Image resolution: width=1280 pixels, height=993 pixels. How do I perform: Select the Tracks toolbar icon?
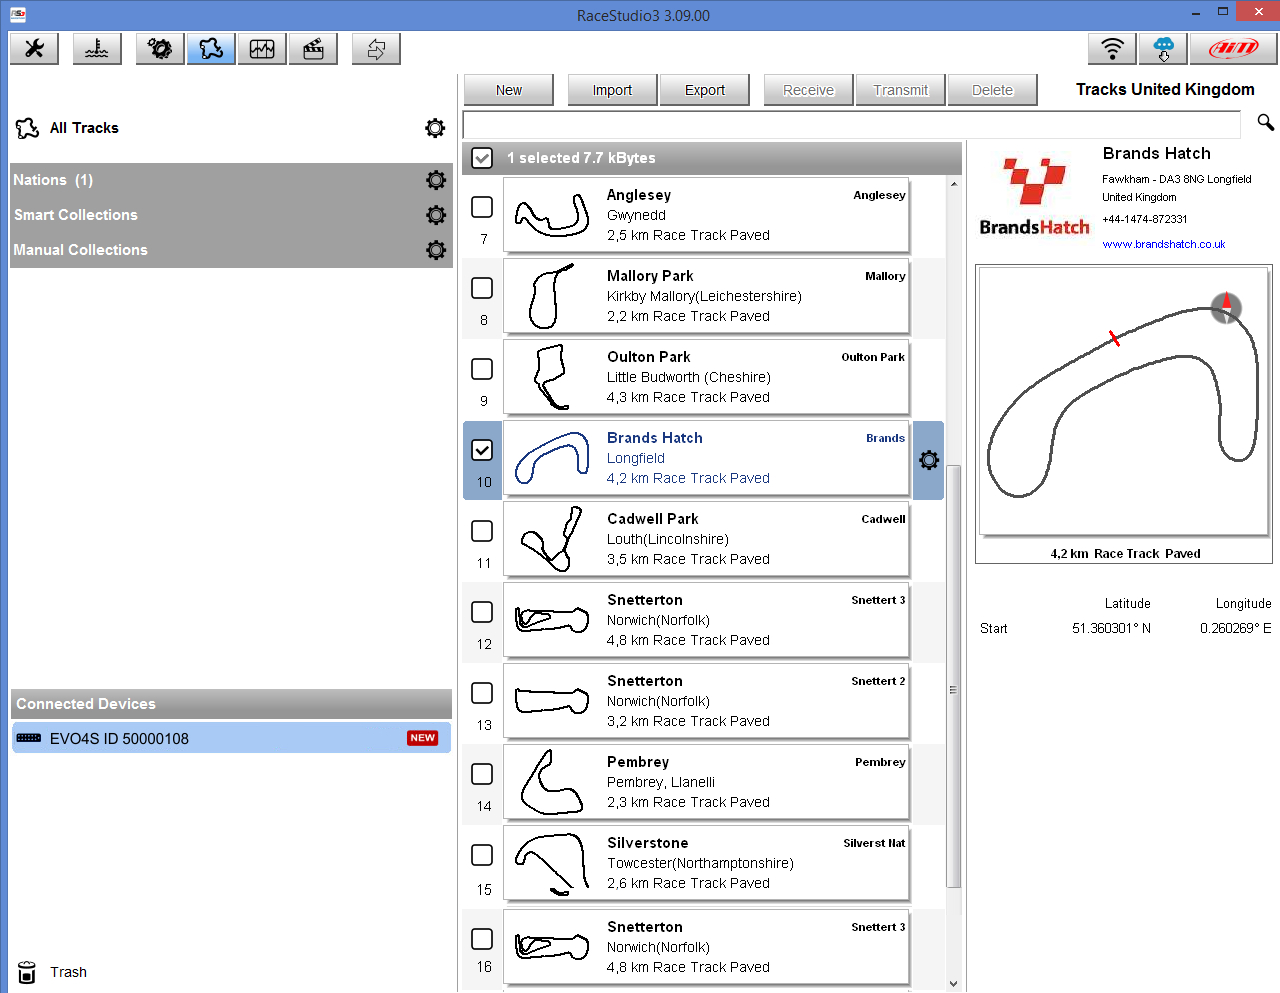pyautogui.click(x=211, y=49)
